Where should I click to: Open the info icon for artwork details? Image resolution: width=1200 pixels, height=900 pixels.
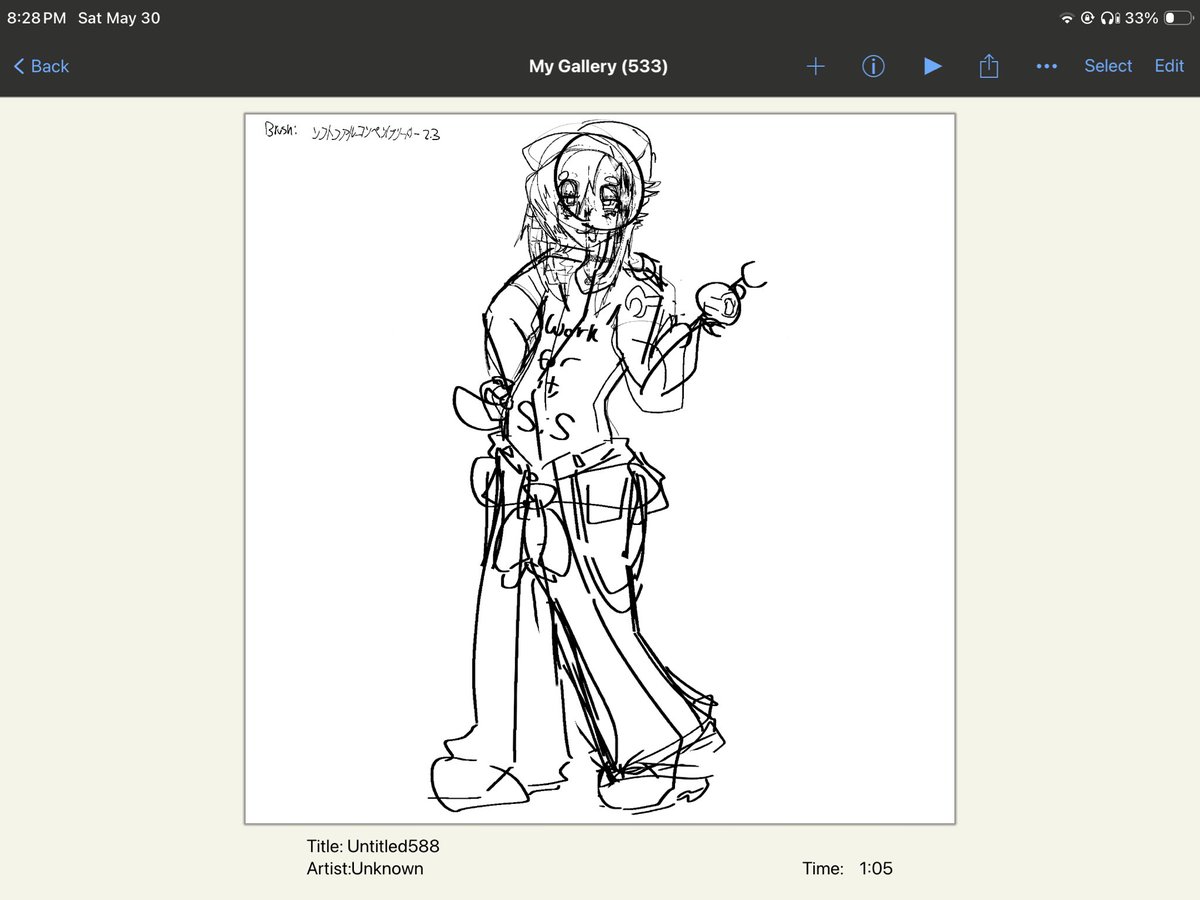pyautogui.click(x=873, y=66)
